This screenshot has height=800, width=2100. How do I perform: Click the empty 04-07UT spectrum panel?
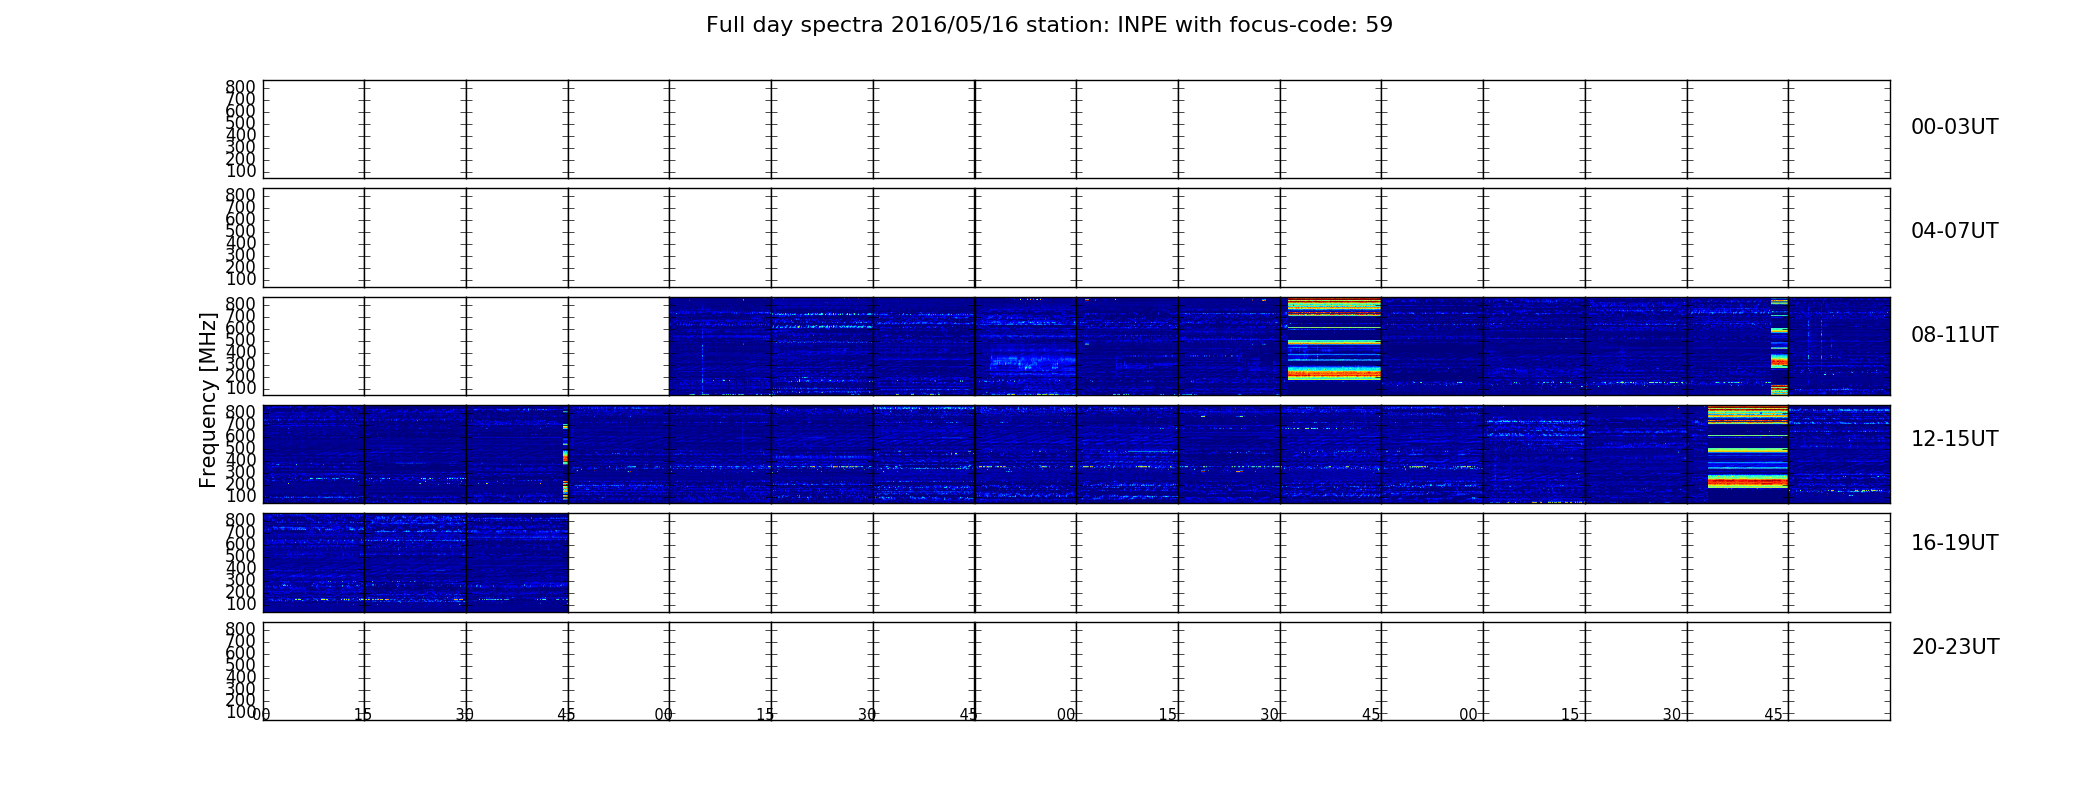[x=1076, y=238]
